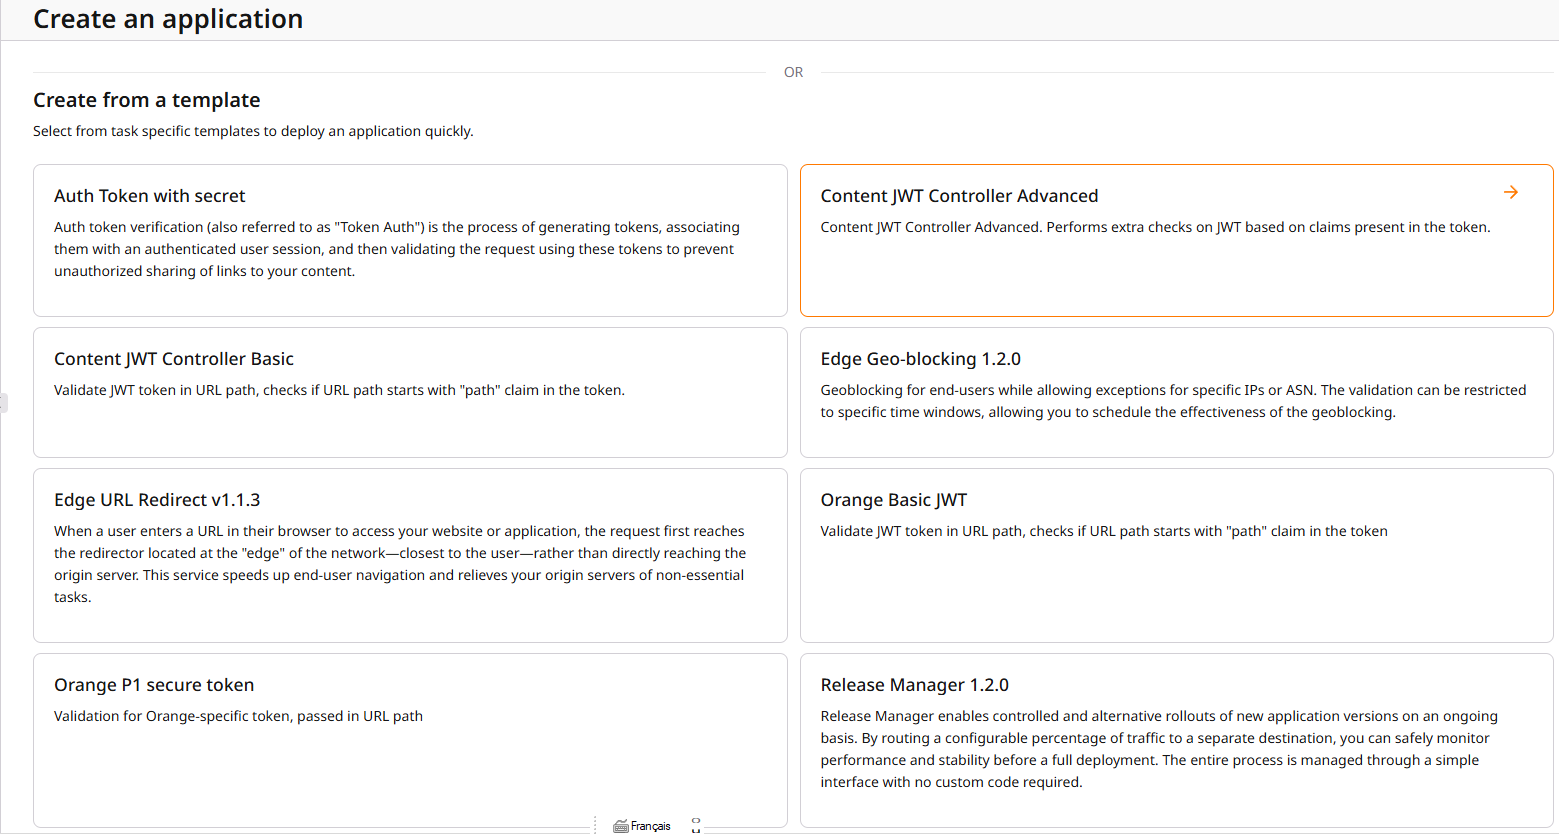Click the dotted grip of the language bar
The width and height of the screenshot is (1559, 834).
pos(596,825)
